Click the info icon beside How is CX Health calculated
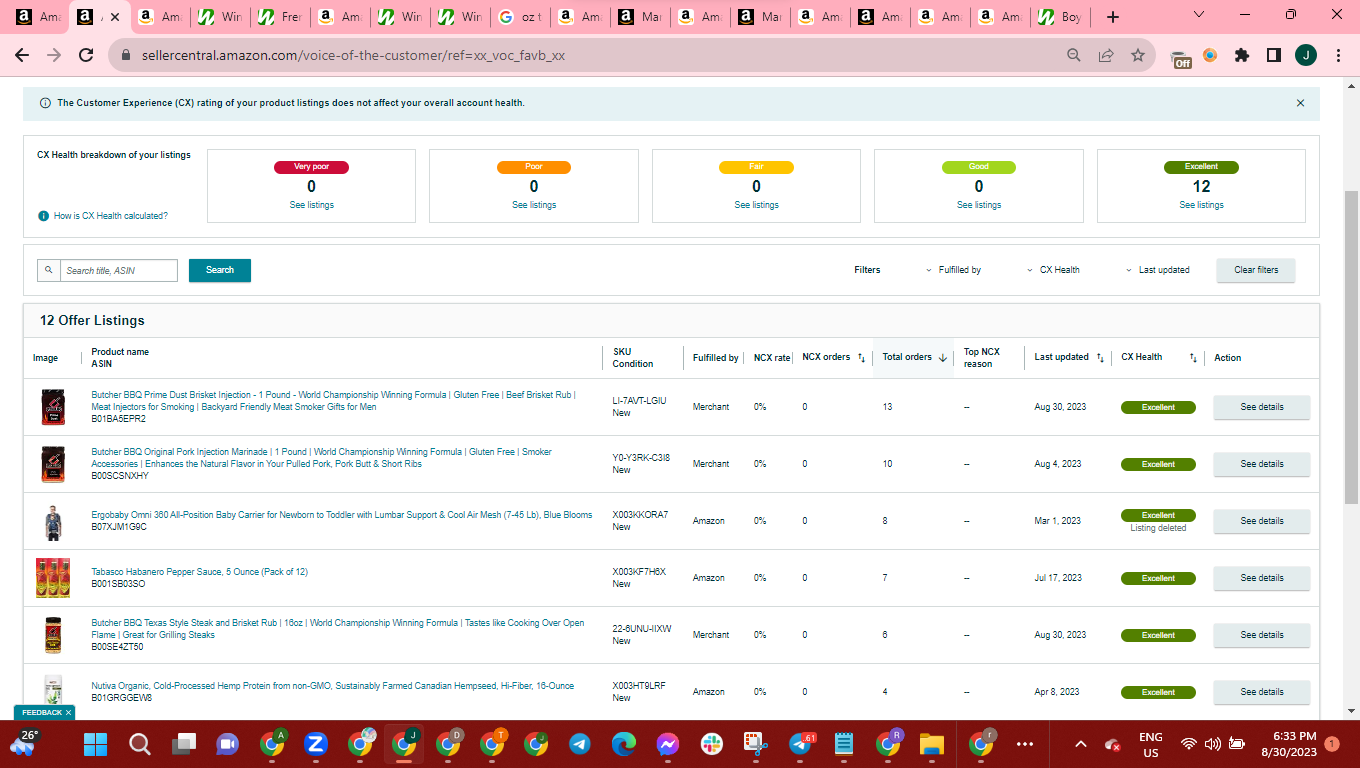The width and height of the screenshot is (1360, 768). click(x=44, y=216)
